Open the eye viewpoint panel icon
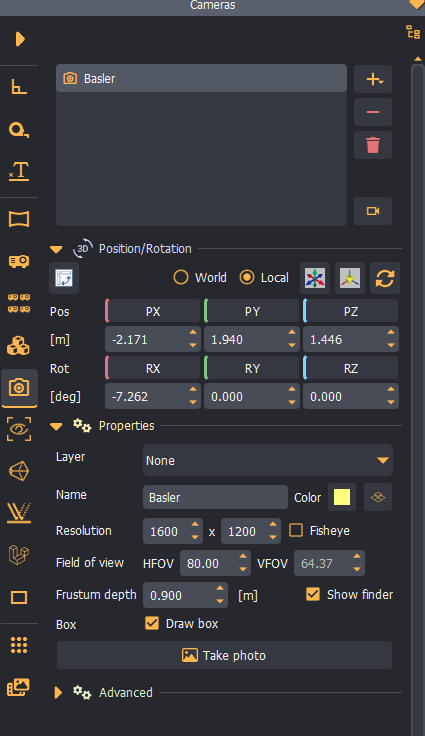The height and width of the screenshot is (736, 425). [x=19, y=429]
